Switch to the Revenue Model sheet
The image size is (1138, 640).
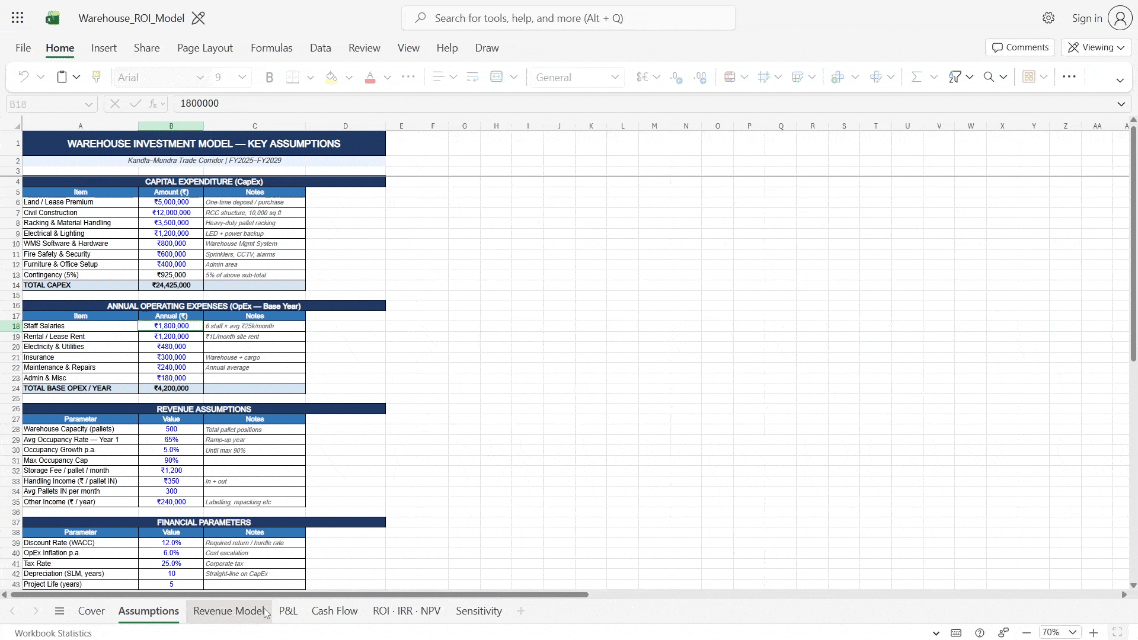(229, 611)
